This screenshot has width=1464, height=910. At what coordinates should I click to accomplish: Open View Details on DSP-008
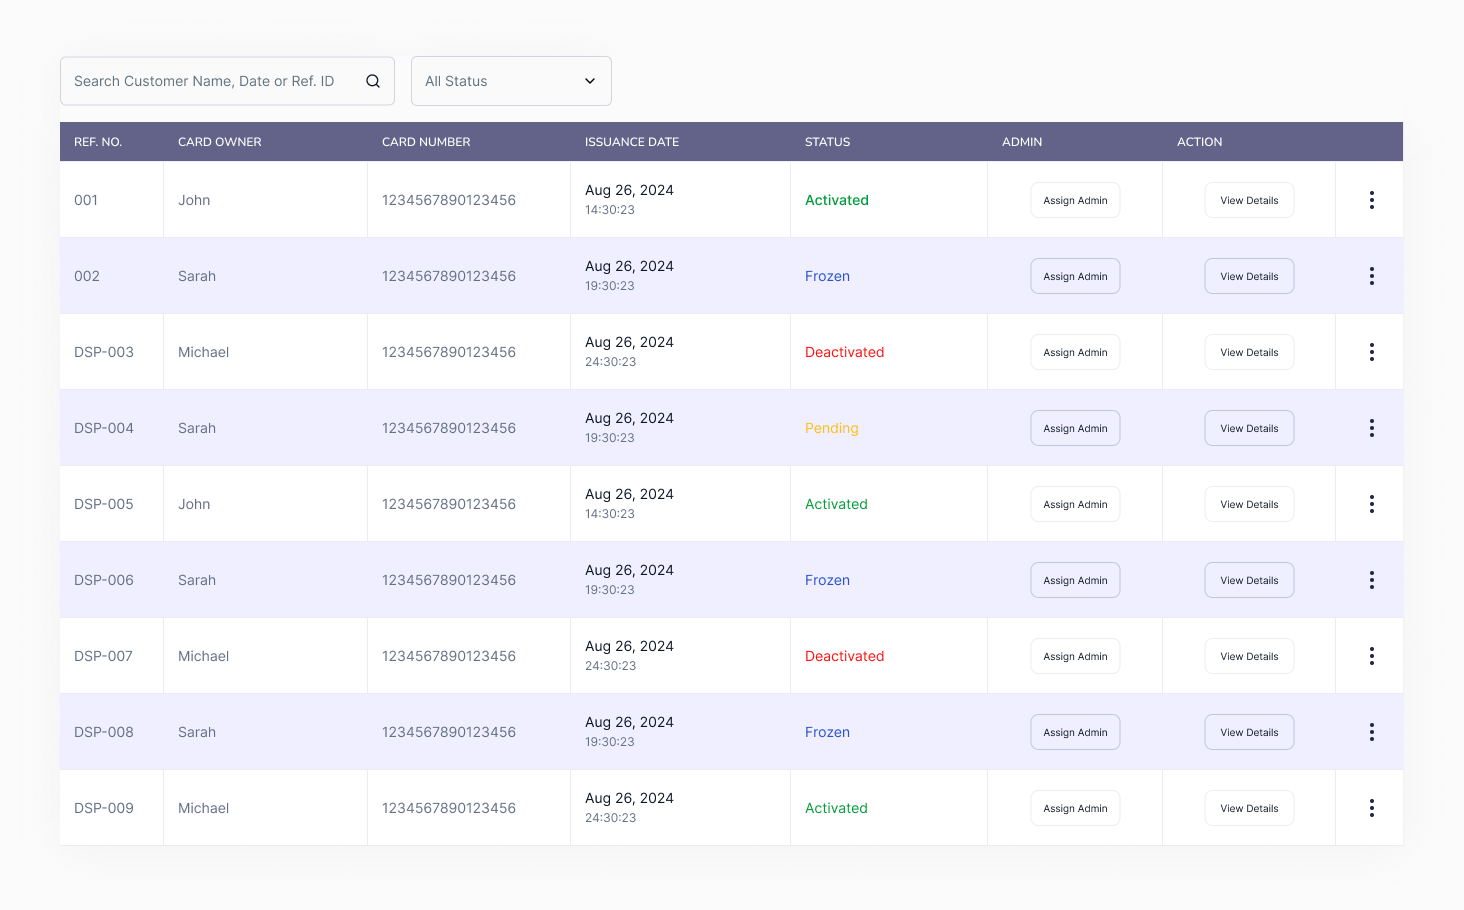tap(1249, 732)
